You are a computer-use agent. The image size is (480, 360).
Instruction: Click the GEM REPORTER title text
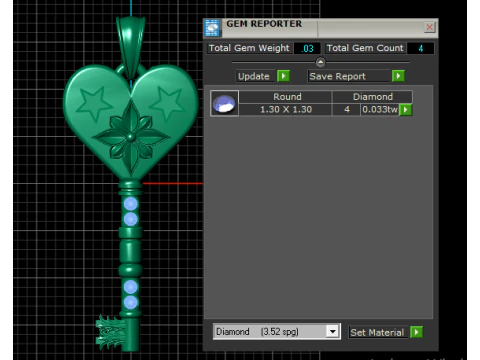pyautogui.click(x=264, y=24)
